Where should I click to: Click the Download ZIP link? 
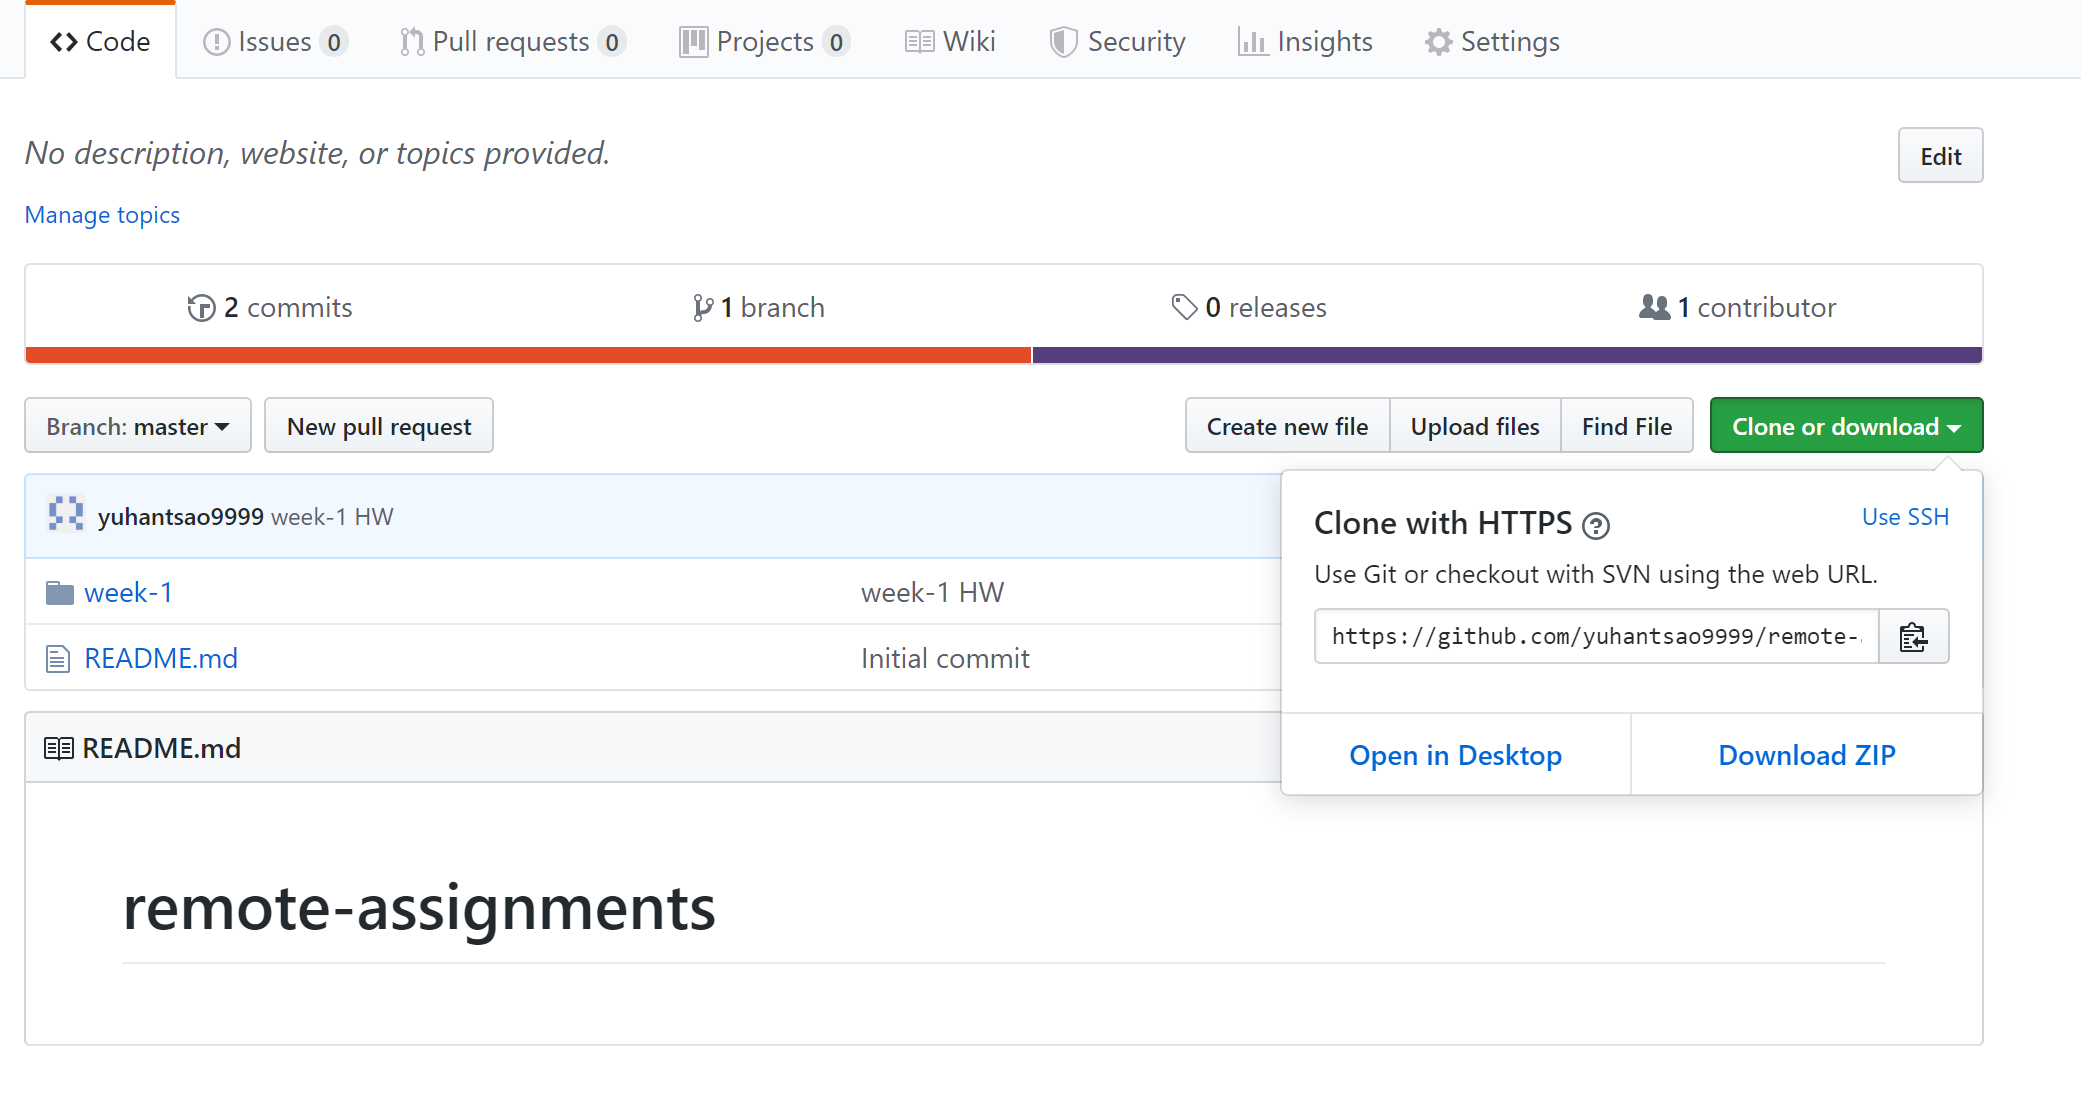click(1806, 755)
